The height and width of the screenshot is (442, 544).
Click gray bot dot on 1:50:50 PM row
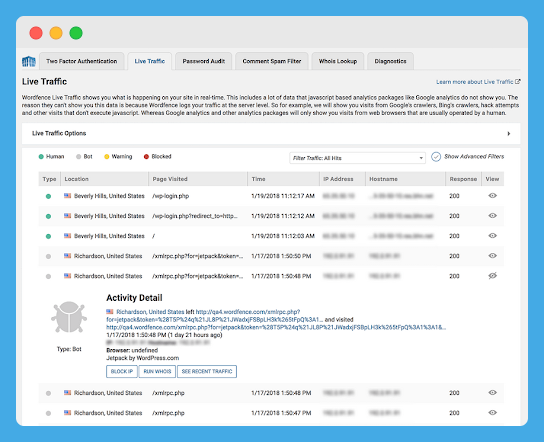[x=48, y=256]
